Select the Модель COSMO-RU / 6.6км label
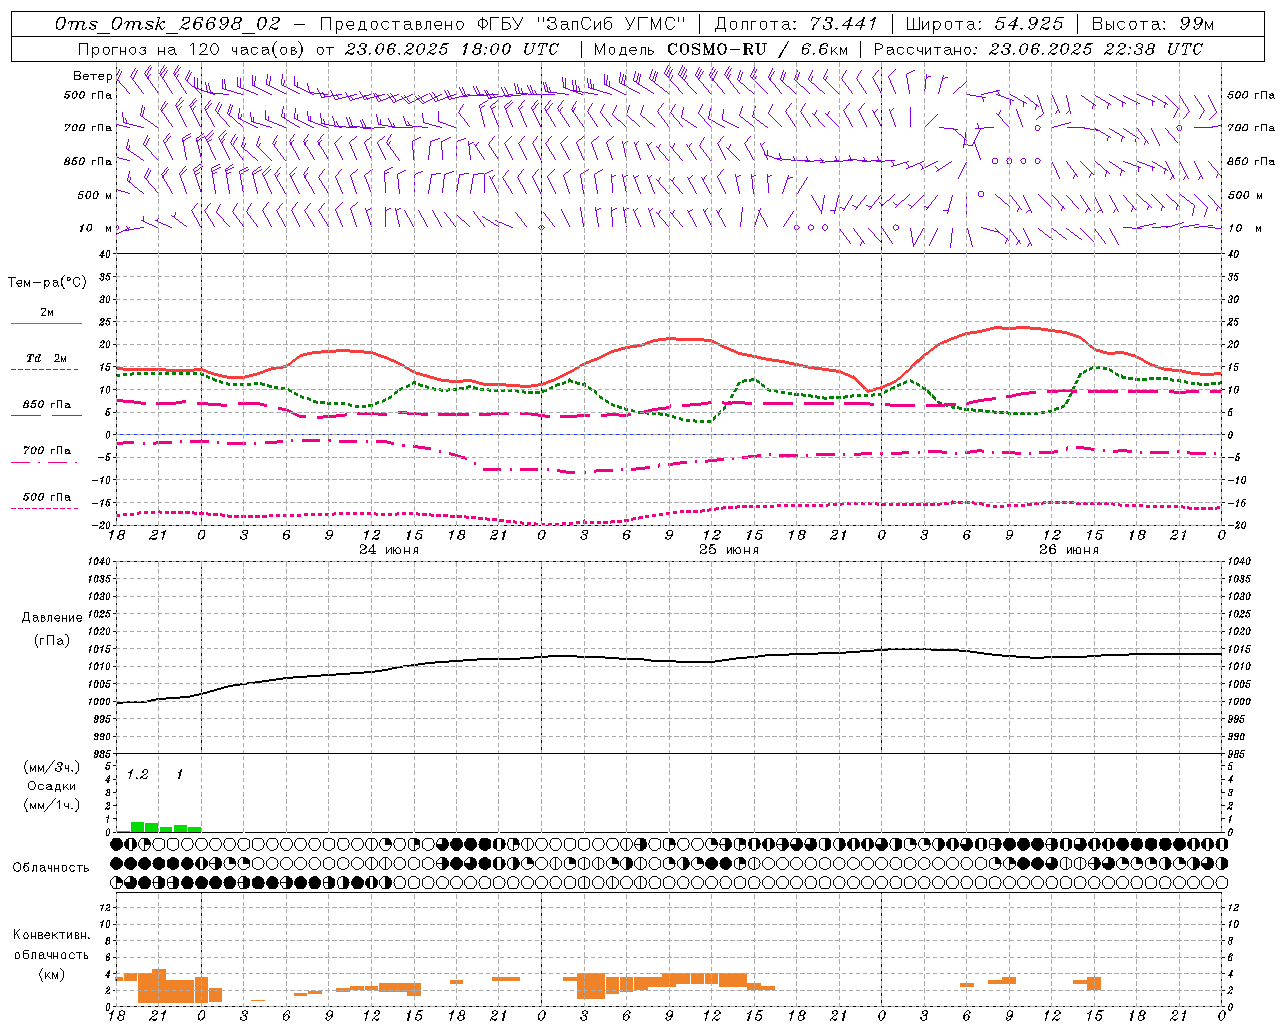Screen dimensions: 1280x1024 tap(721, 49)
